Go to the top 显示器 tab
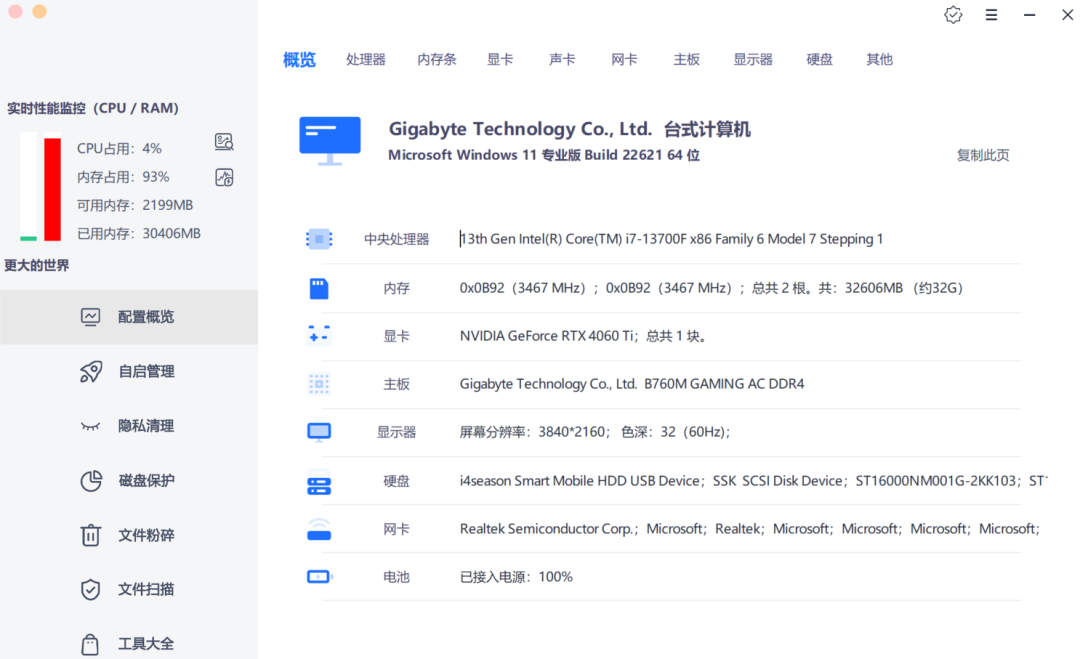Viewport: 1080px width, 659px height. click(x=753, y=60)
